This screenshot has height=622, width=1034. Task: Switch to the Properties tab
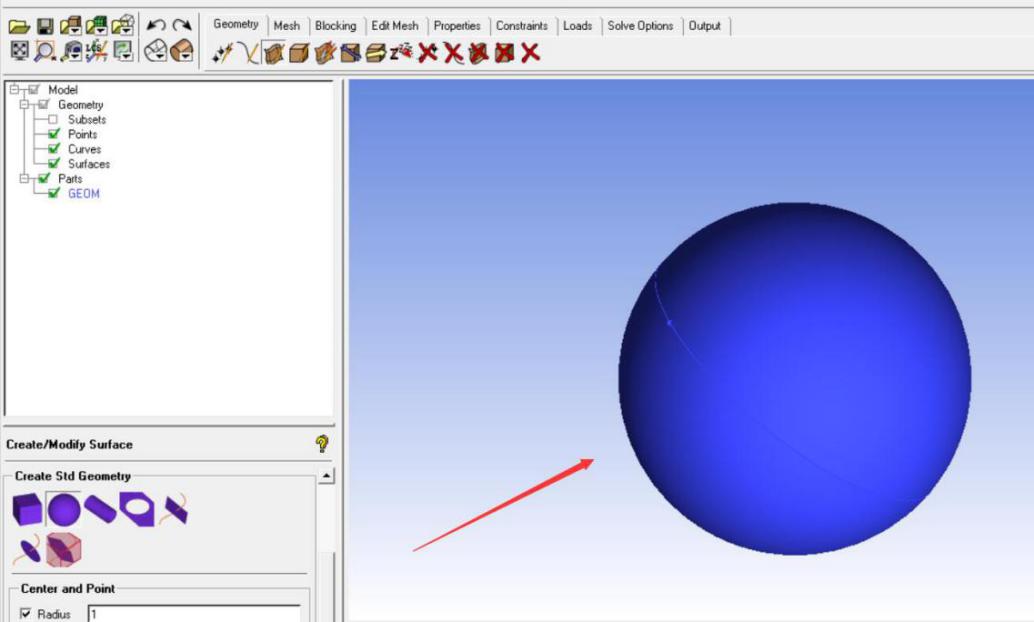click(x=457, y=26)
